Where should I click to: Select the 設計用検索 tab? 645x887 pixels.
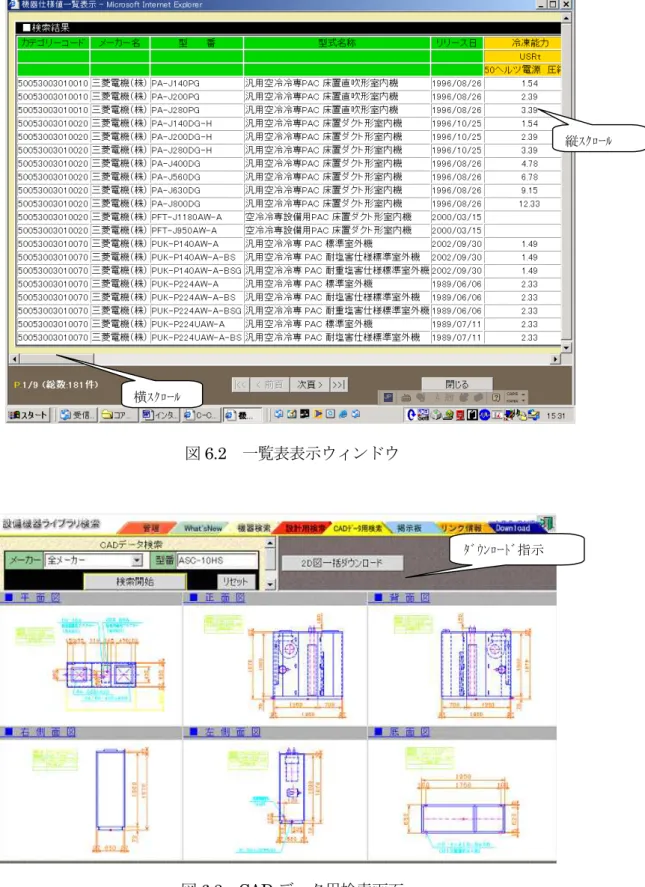coord(305,528)
